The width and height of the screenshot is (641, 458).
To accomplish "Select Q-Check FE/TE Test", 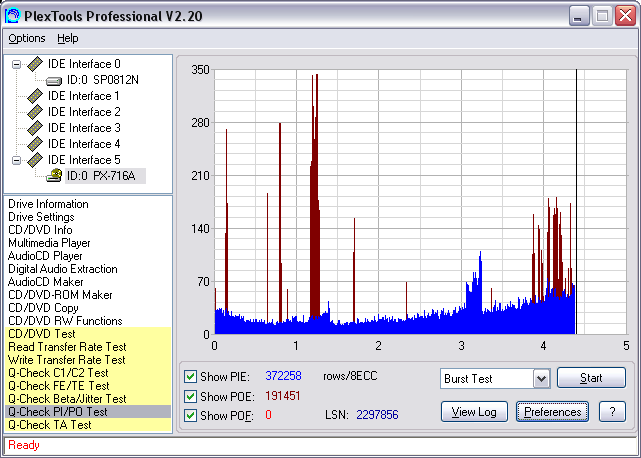I will click(88, 386).
